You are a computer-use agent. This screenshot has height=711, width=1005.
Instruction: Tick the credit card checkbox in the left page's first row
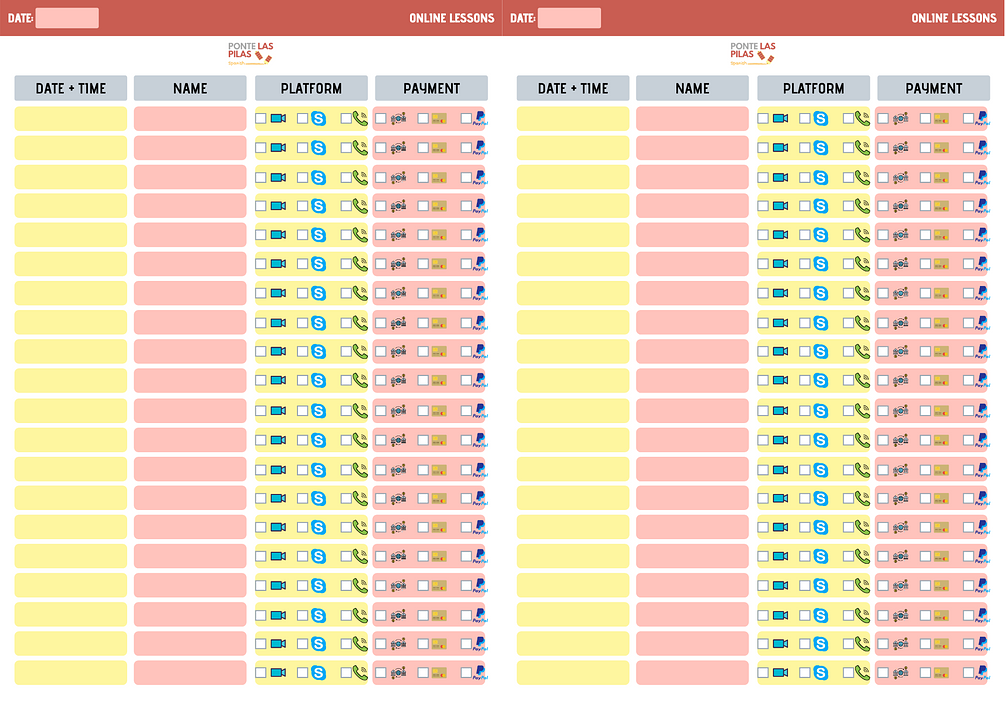point(423,118)
